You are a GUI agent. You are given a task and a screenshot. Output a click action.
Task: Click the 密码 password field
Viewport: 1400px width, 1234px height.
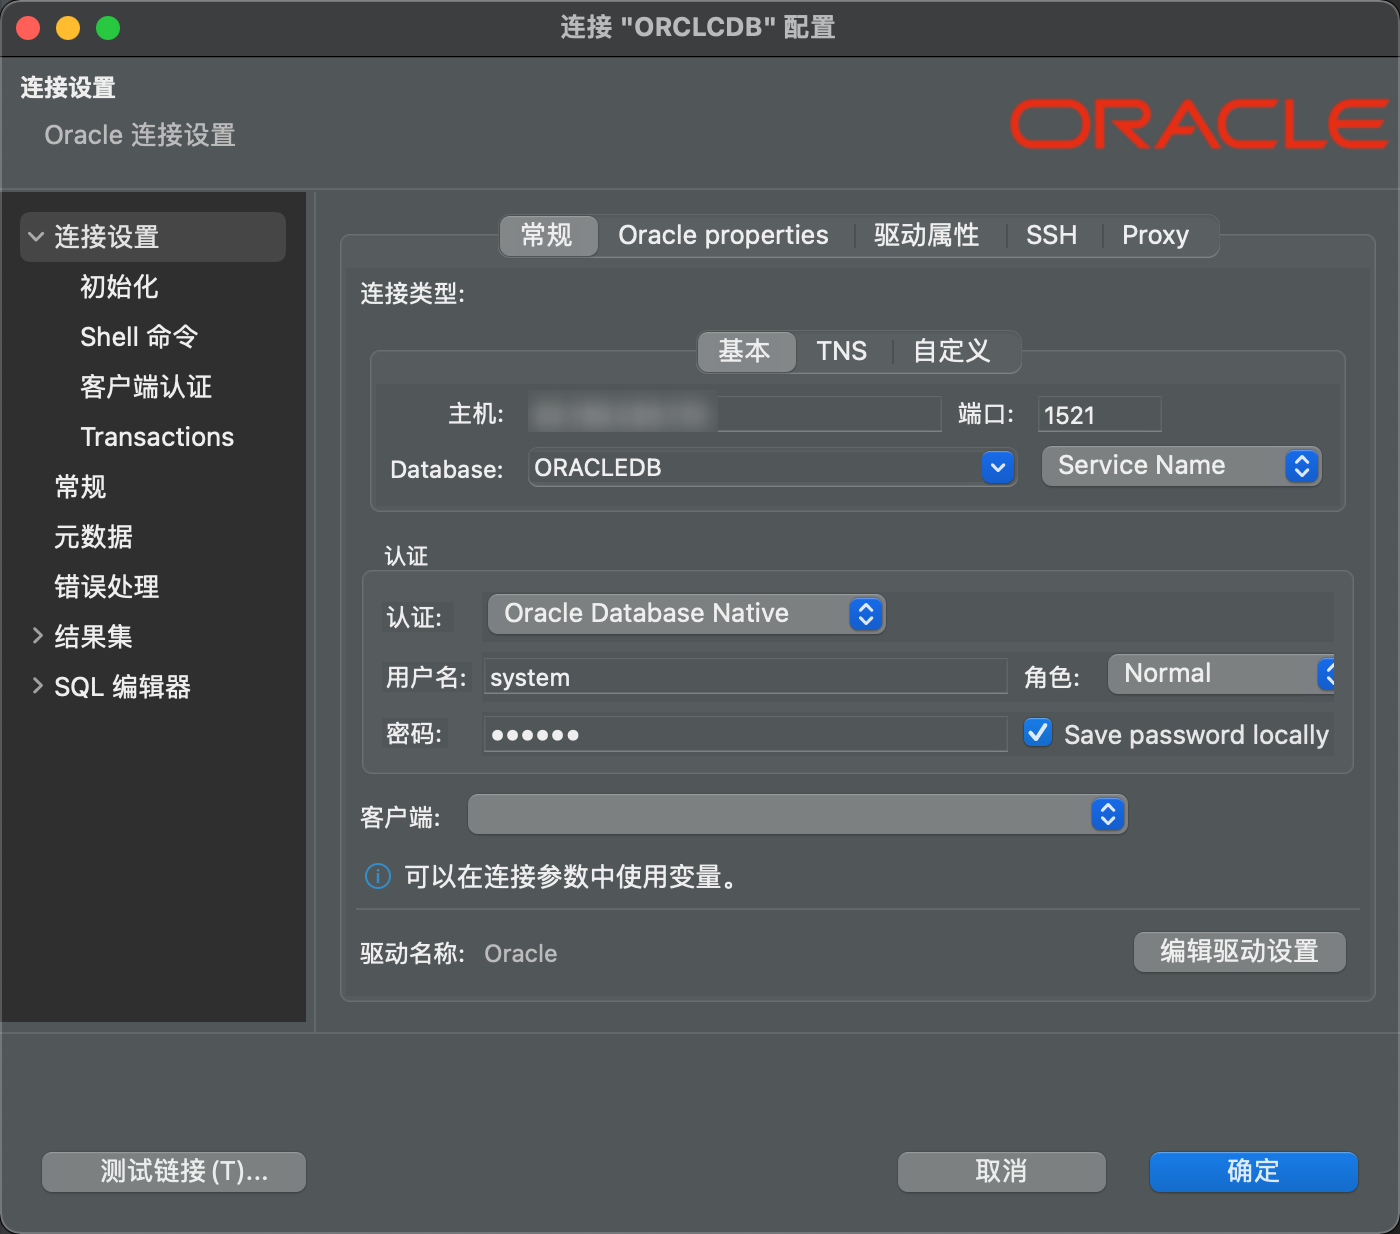745,734
